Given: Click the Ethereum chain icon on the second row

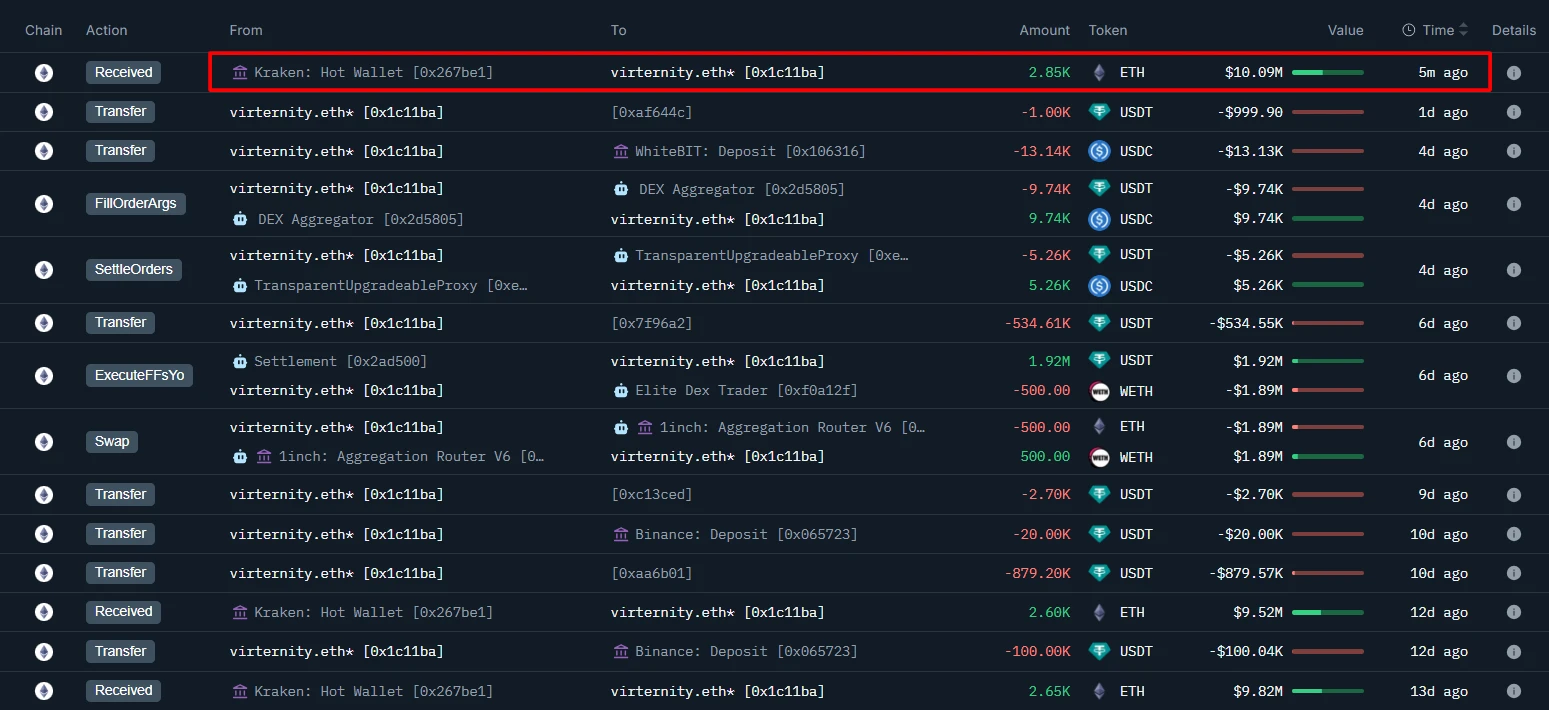Looking at the screenshot, I should (x=42, y=112).
